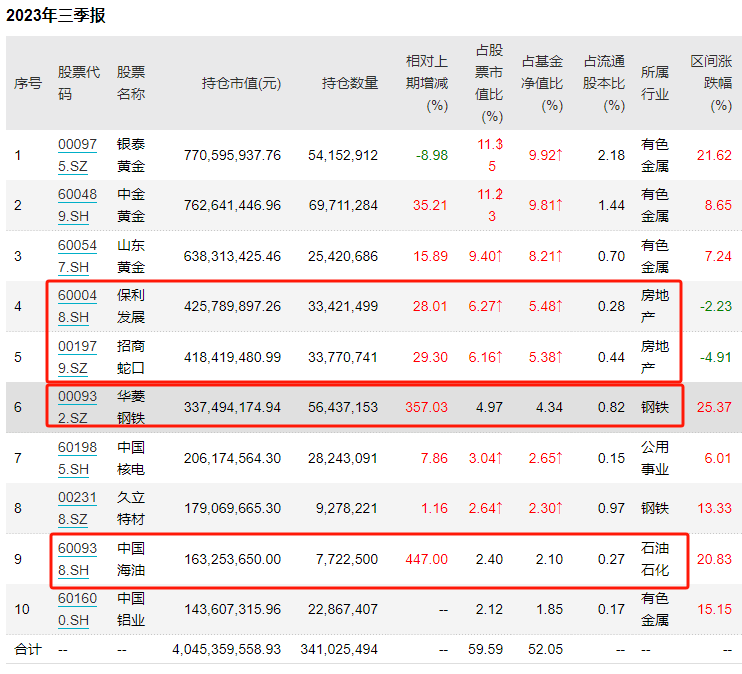
Task: Open stock code link 000975.SZ
Action: pos(78,155)
